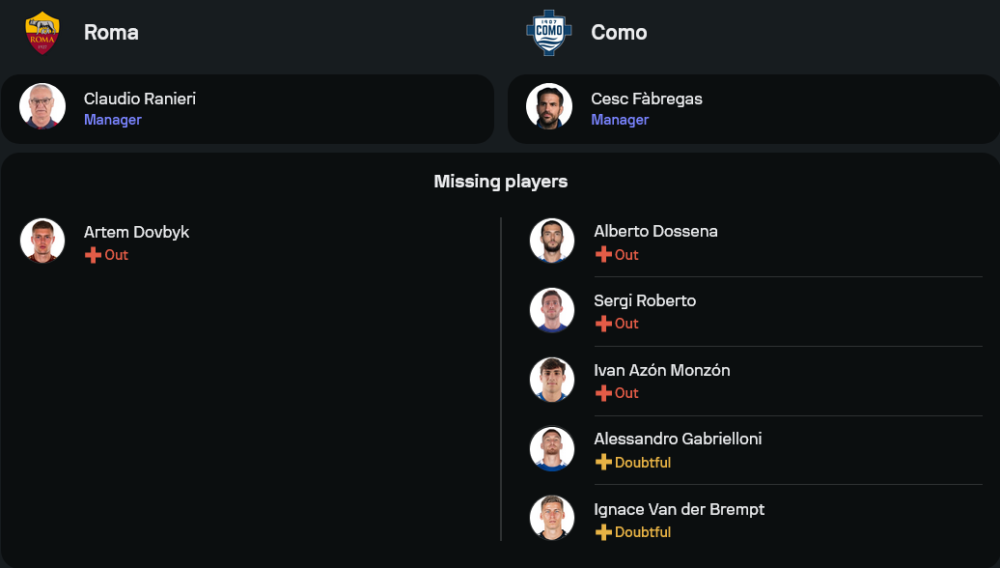Open Alessandro Gabrielloni player name

678,439
